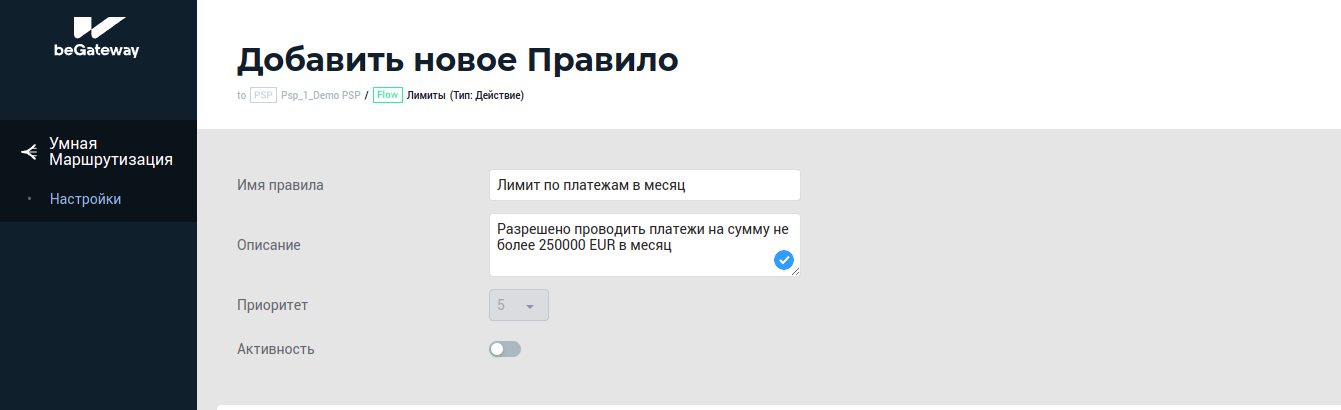Click the smart routing arrows icon

29,152
